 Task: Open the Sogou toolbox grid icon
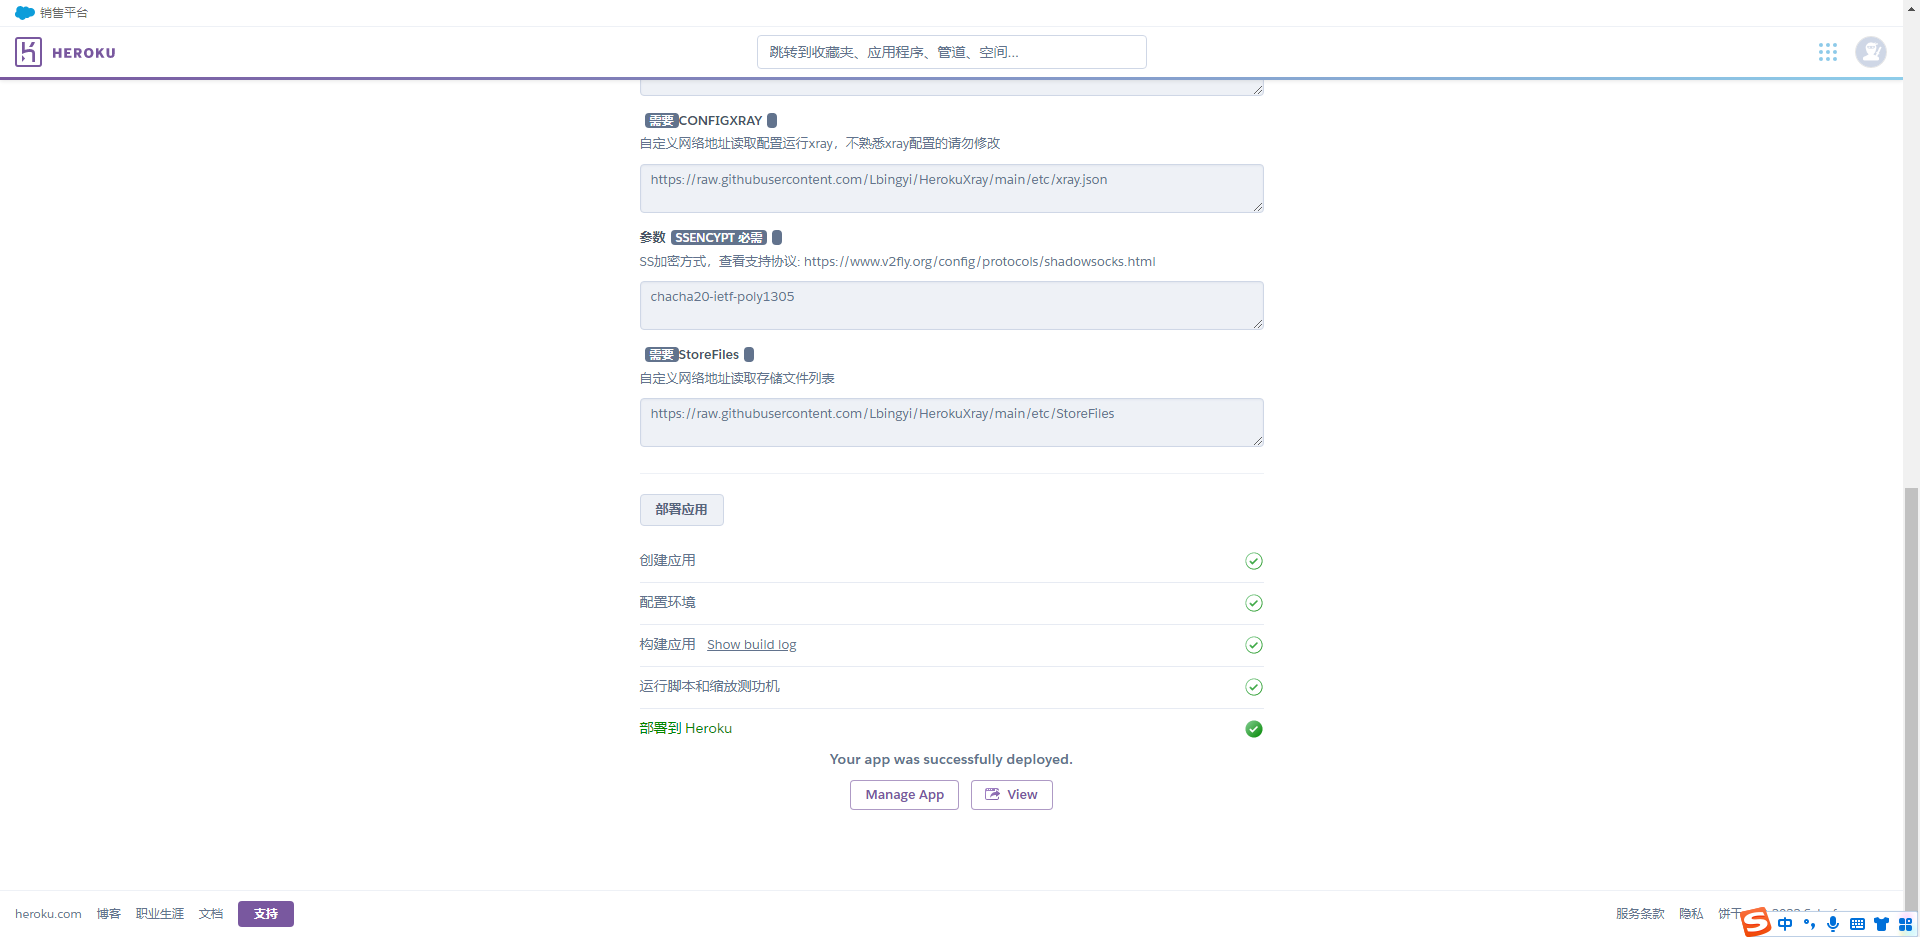tap(1905, 924)
